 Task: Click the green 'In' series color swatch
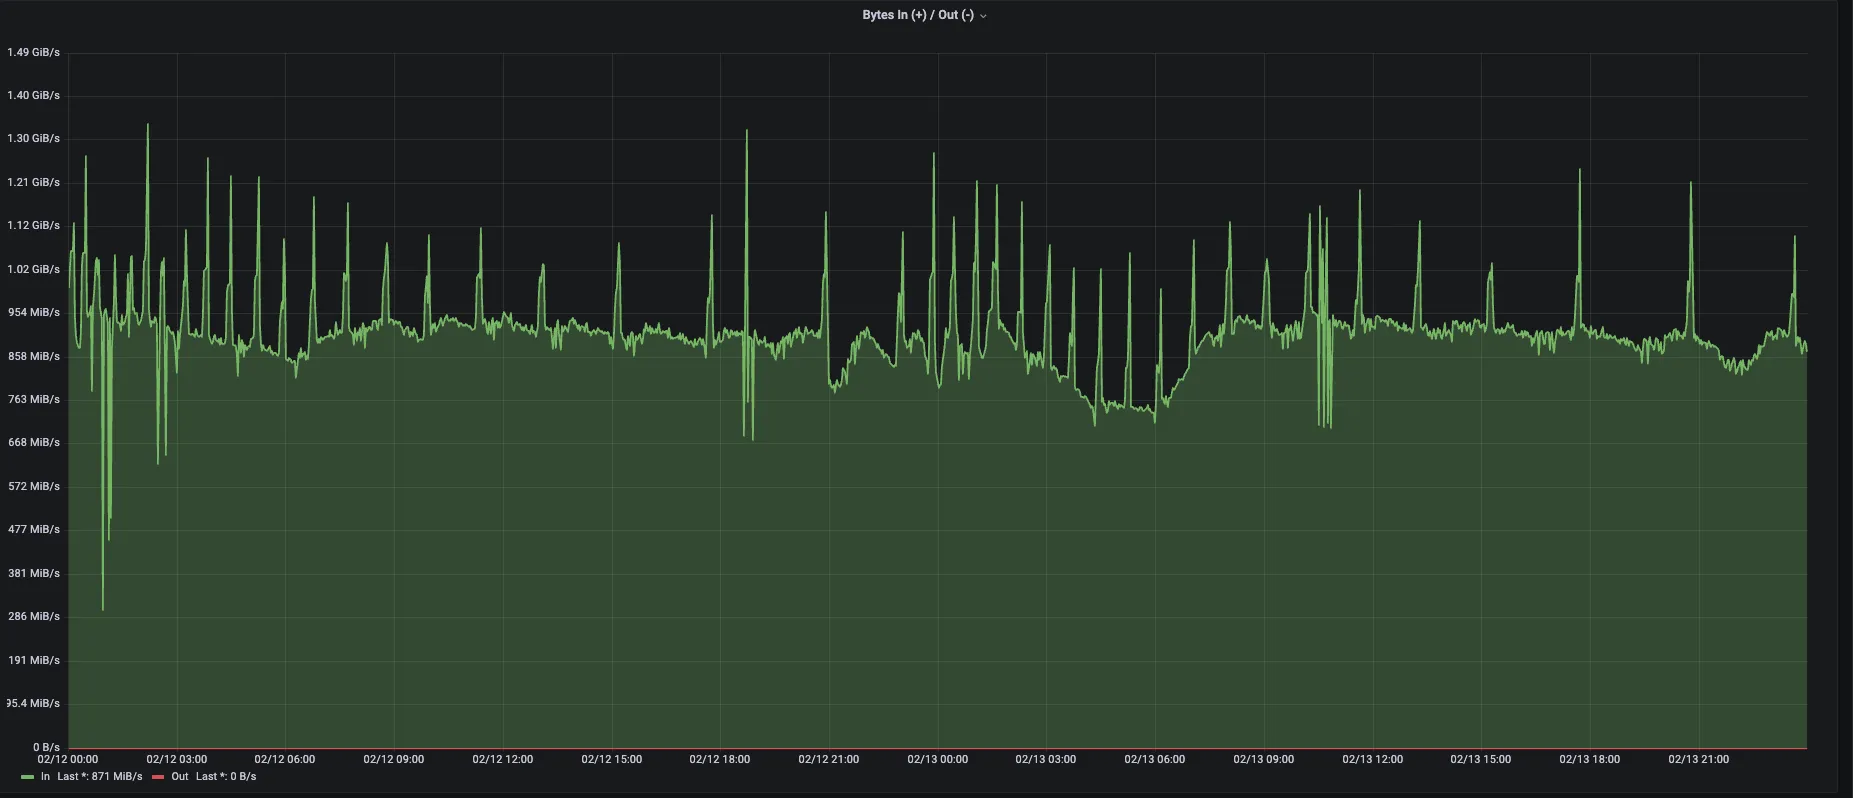27,777
